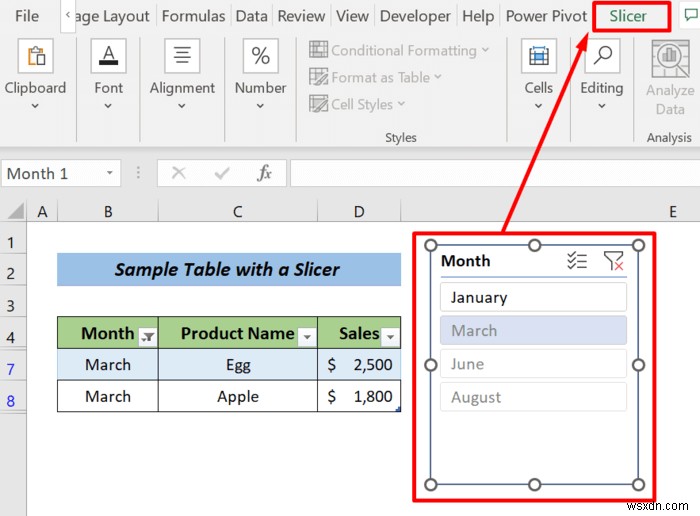Click the comments icon in ribbon corner
Screen dimensions: 700x516
pos(691,16)
